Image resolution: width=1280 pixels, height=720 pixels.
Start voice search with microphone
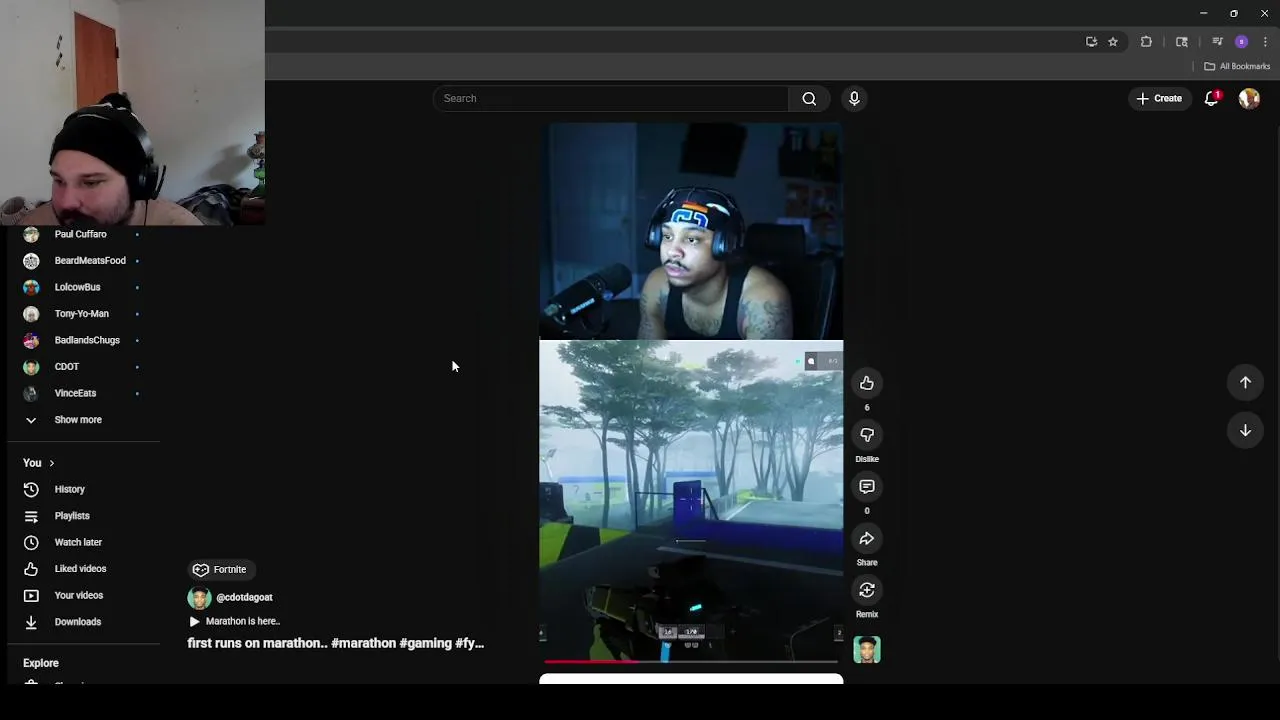(854, 98)
